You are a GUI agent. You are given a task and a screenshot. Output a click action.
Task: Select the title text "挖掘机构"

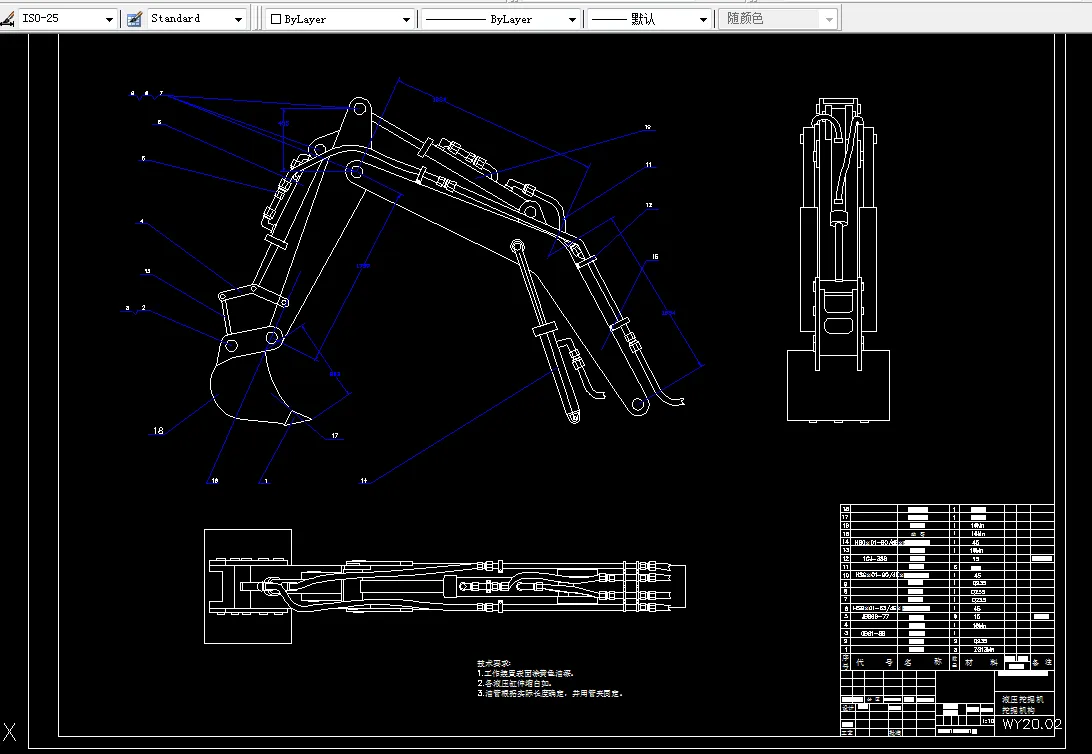1018,710
